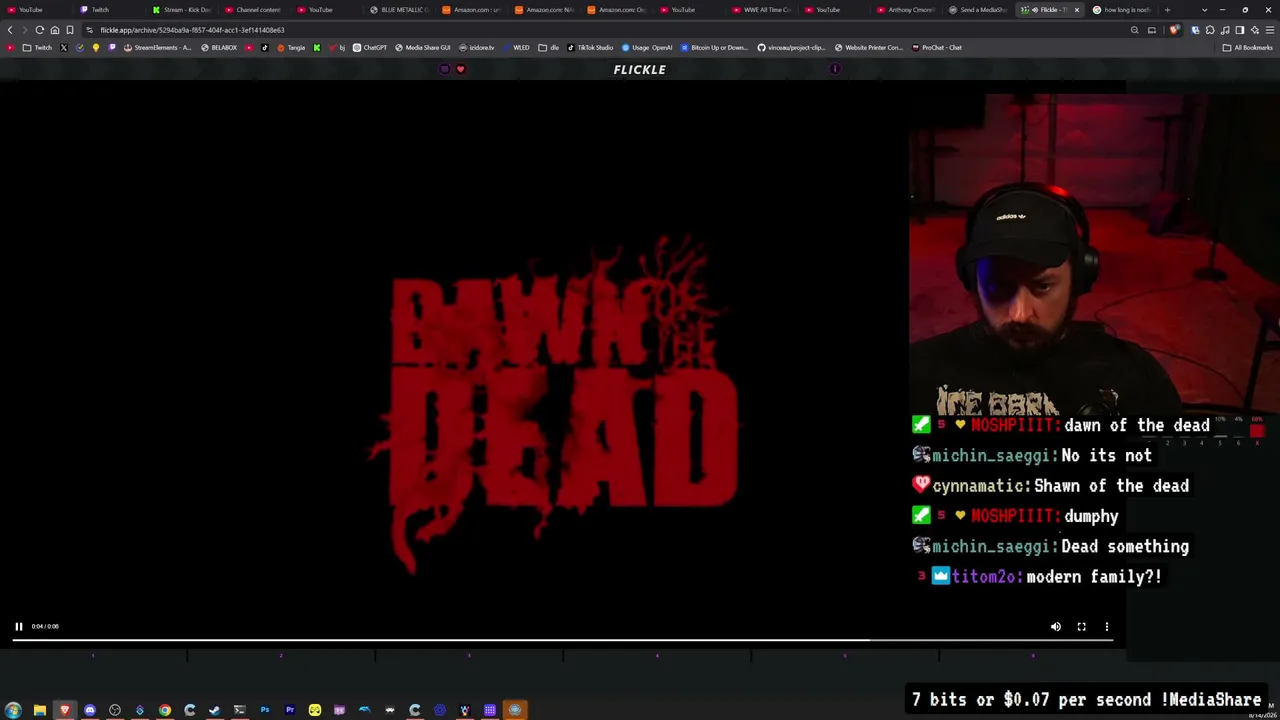The width and height of the screenshot is (1280, 720).
Task: Launch Premiere Pro from the taskbar
Action: [290, 710]
